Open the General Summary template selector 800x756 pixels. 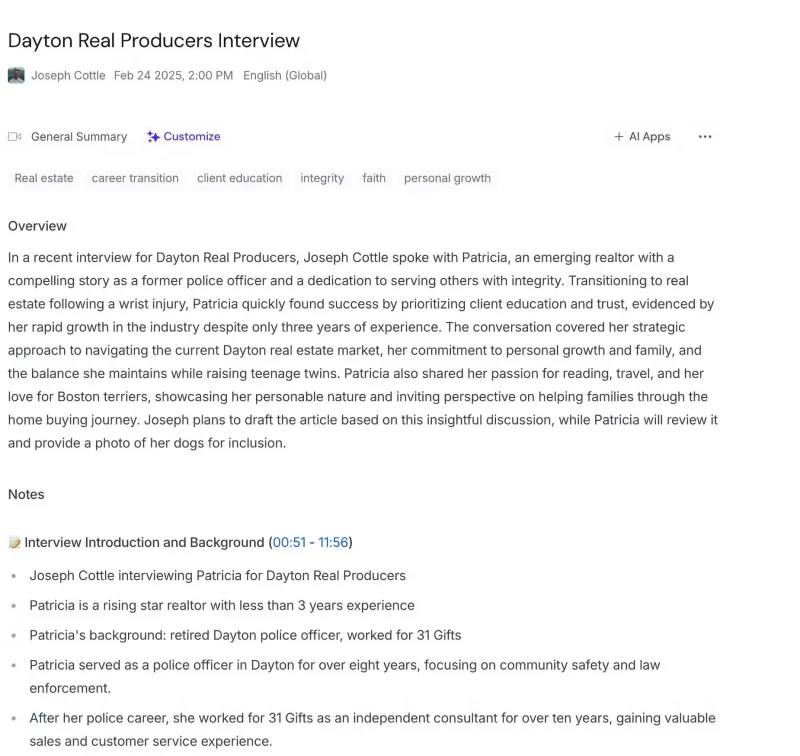click(79, 137)
